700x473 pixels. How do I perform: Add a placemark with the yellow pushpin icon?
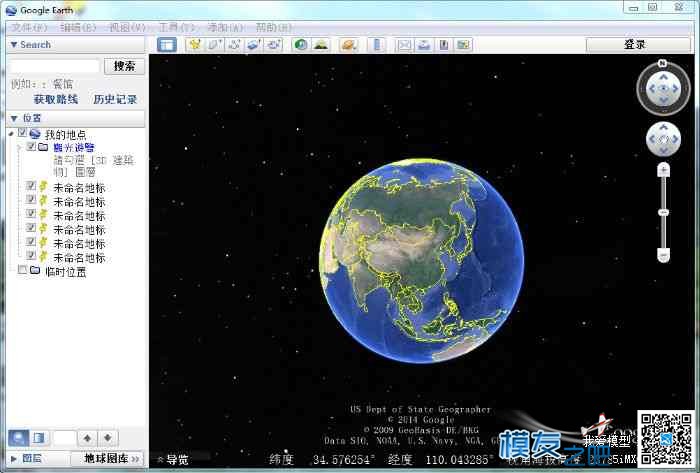(x=195, y=45)
